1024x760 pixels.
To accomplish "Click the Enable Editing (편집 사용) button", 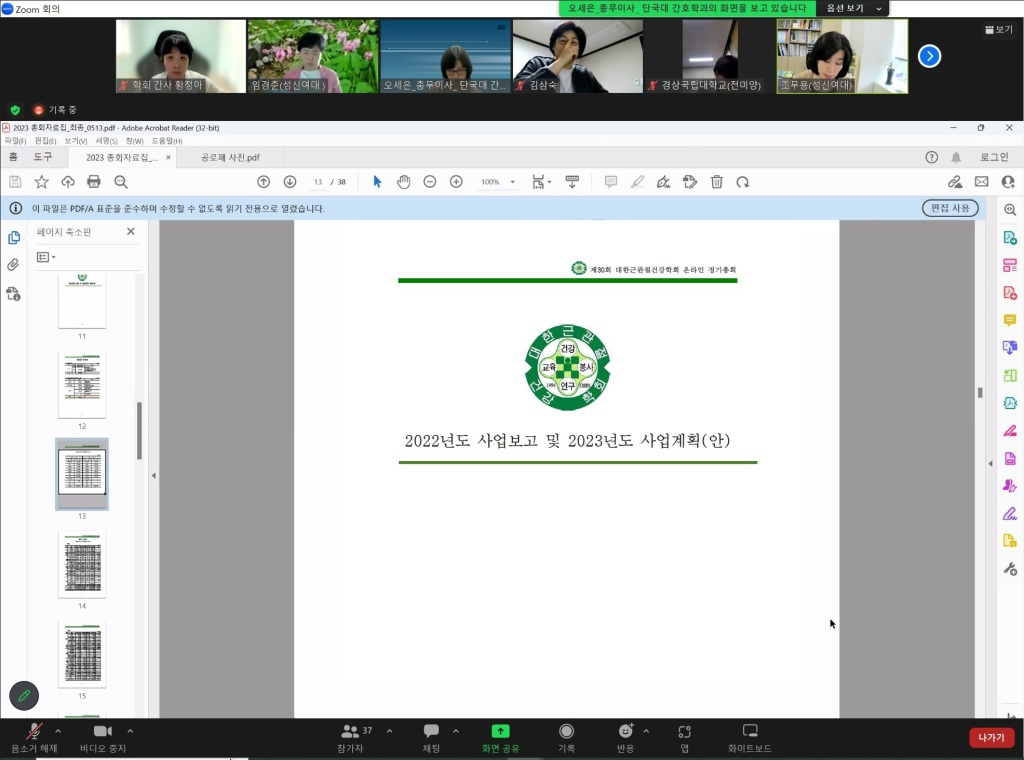I will [x=950, y=208].
